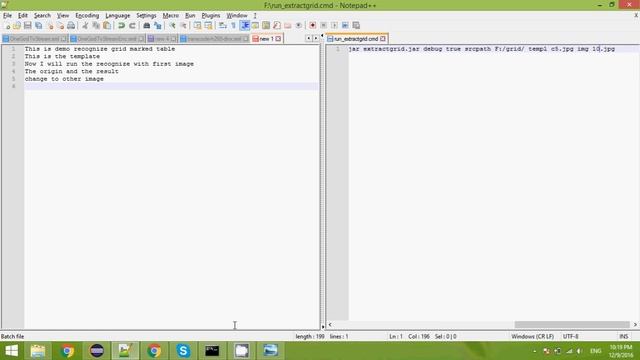This screenshot has width=640, height=360.
Task: Open the Replace dialog from toolbar
Action: [x=158, y=26]
